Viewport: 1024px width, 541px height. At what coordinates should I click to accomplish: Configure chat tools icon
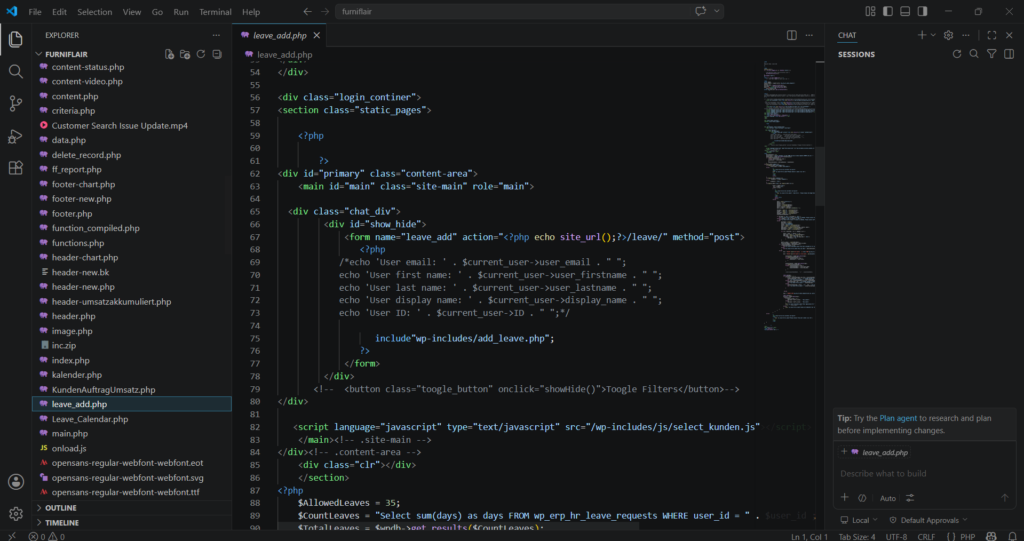pos(910,498)
